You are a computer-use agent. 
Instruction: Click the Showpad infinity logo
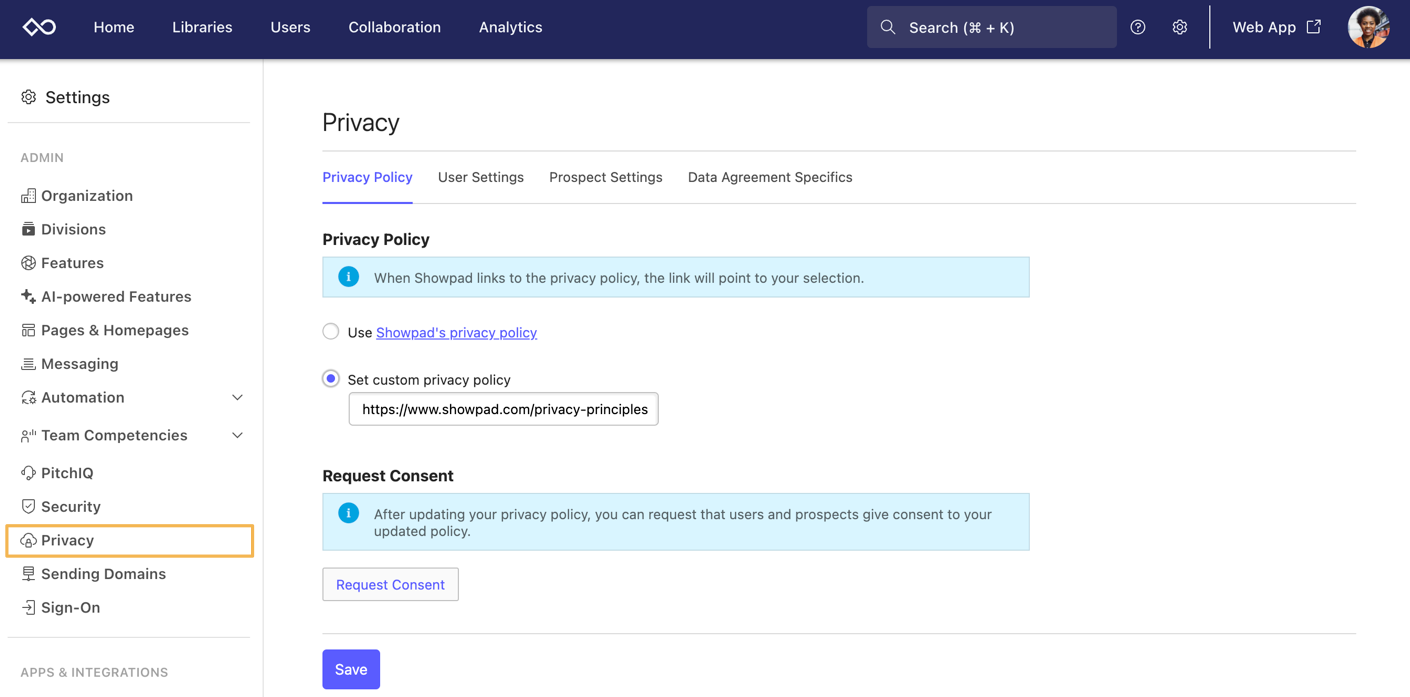[40, 27]
